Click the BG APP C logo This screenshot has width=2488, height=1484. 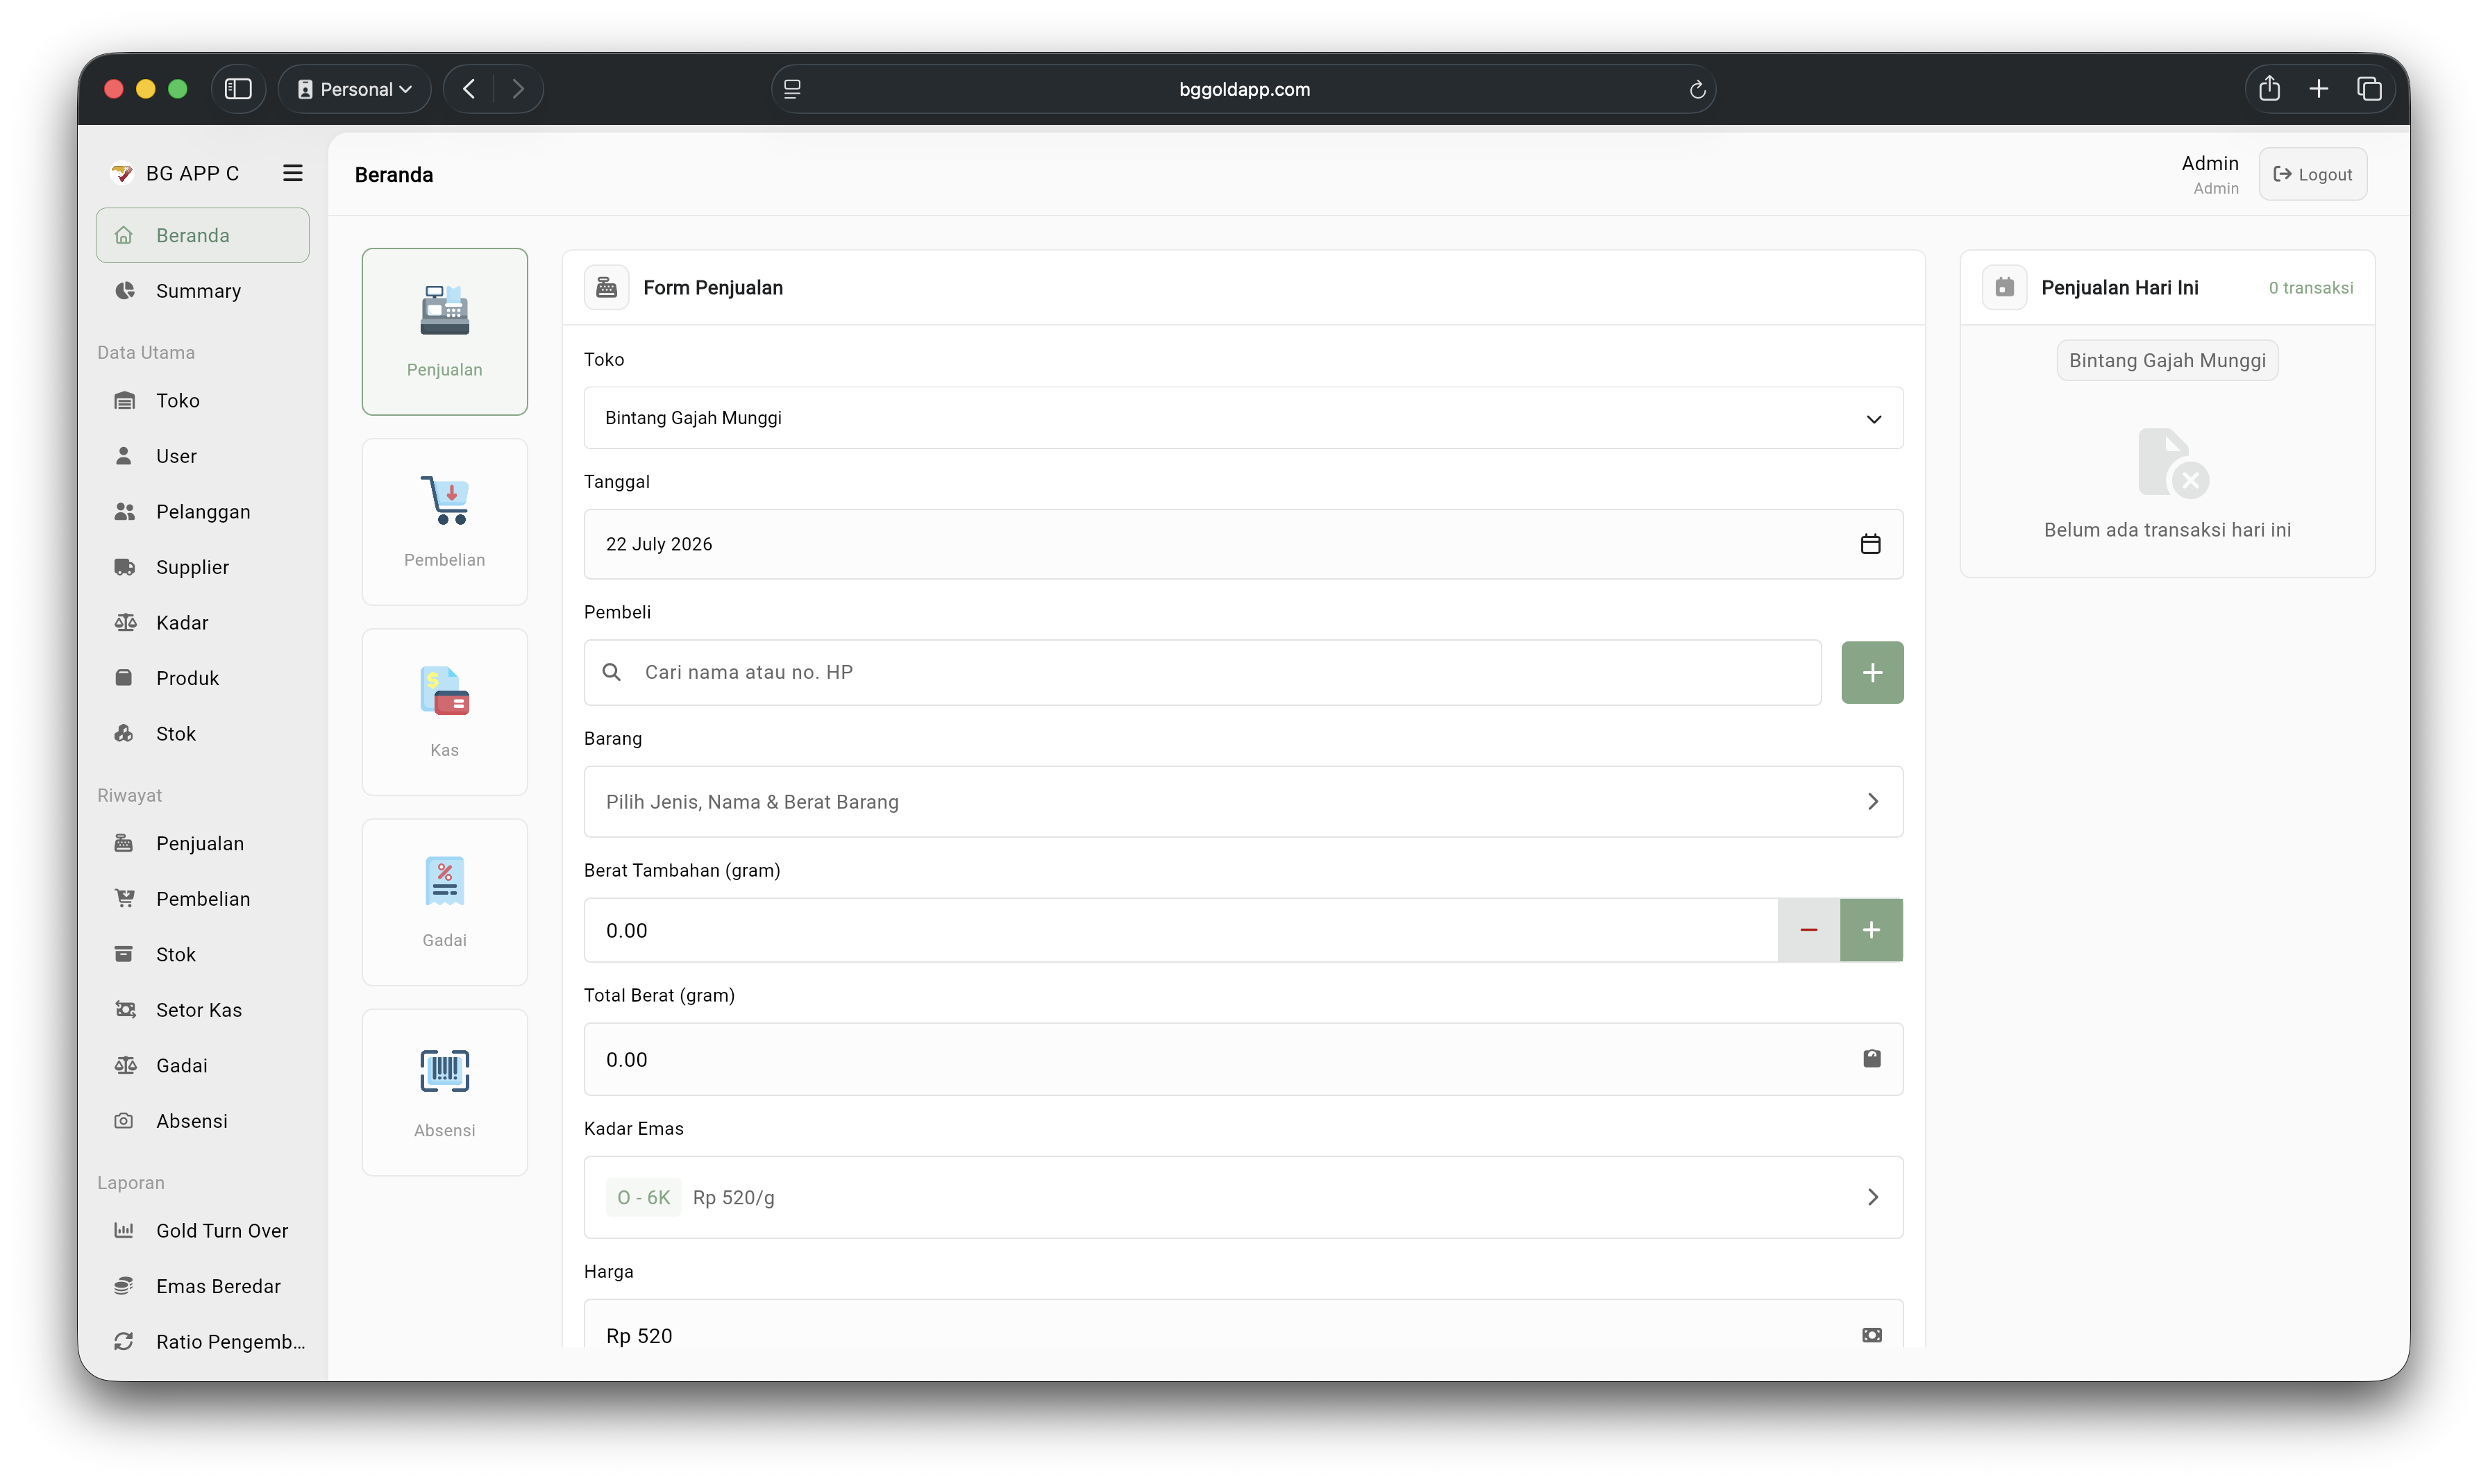pos(122,173)
